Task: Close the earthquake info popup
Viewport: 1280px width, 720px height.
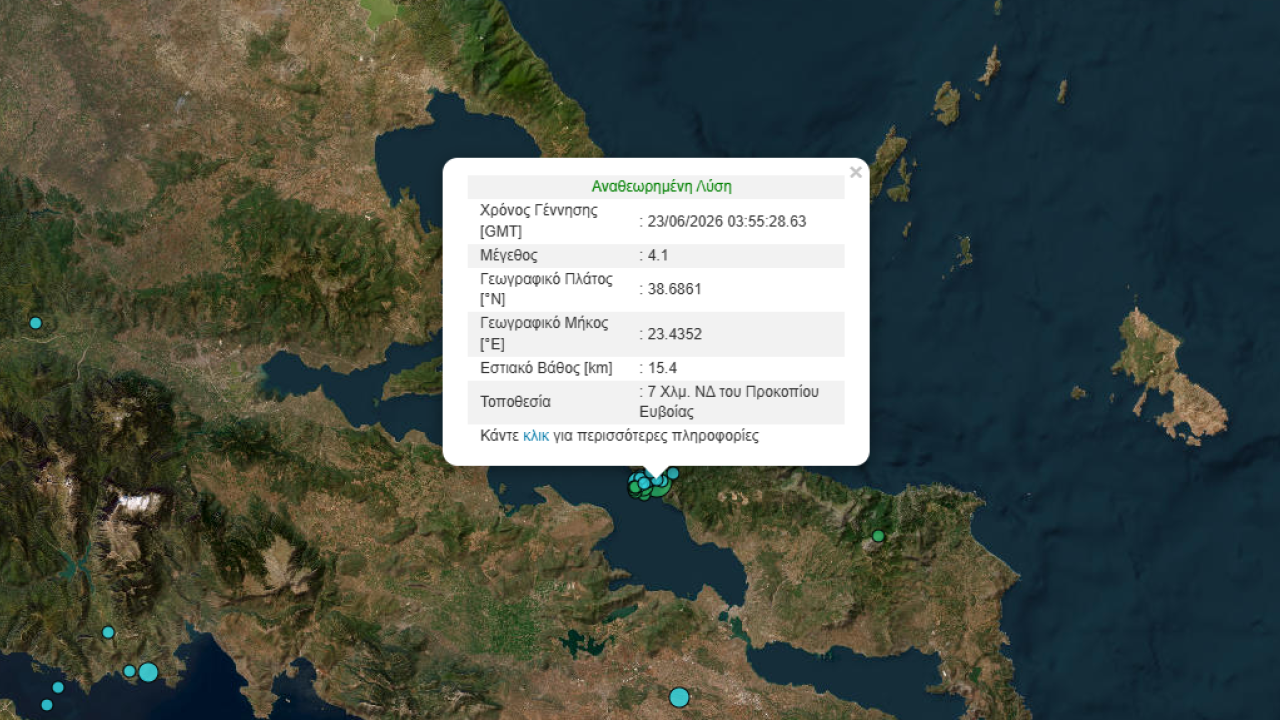Action: [855, 173]
